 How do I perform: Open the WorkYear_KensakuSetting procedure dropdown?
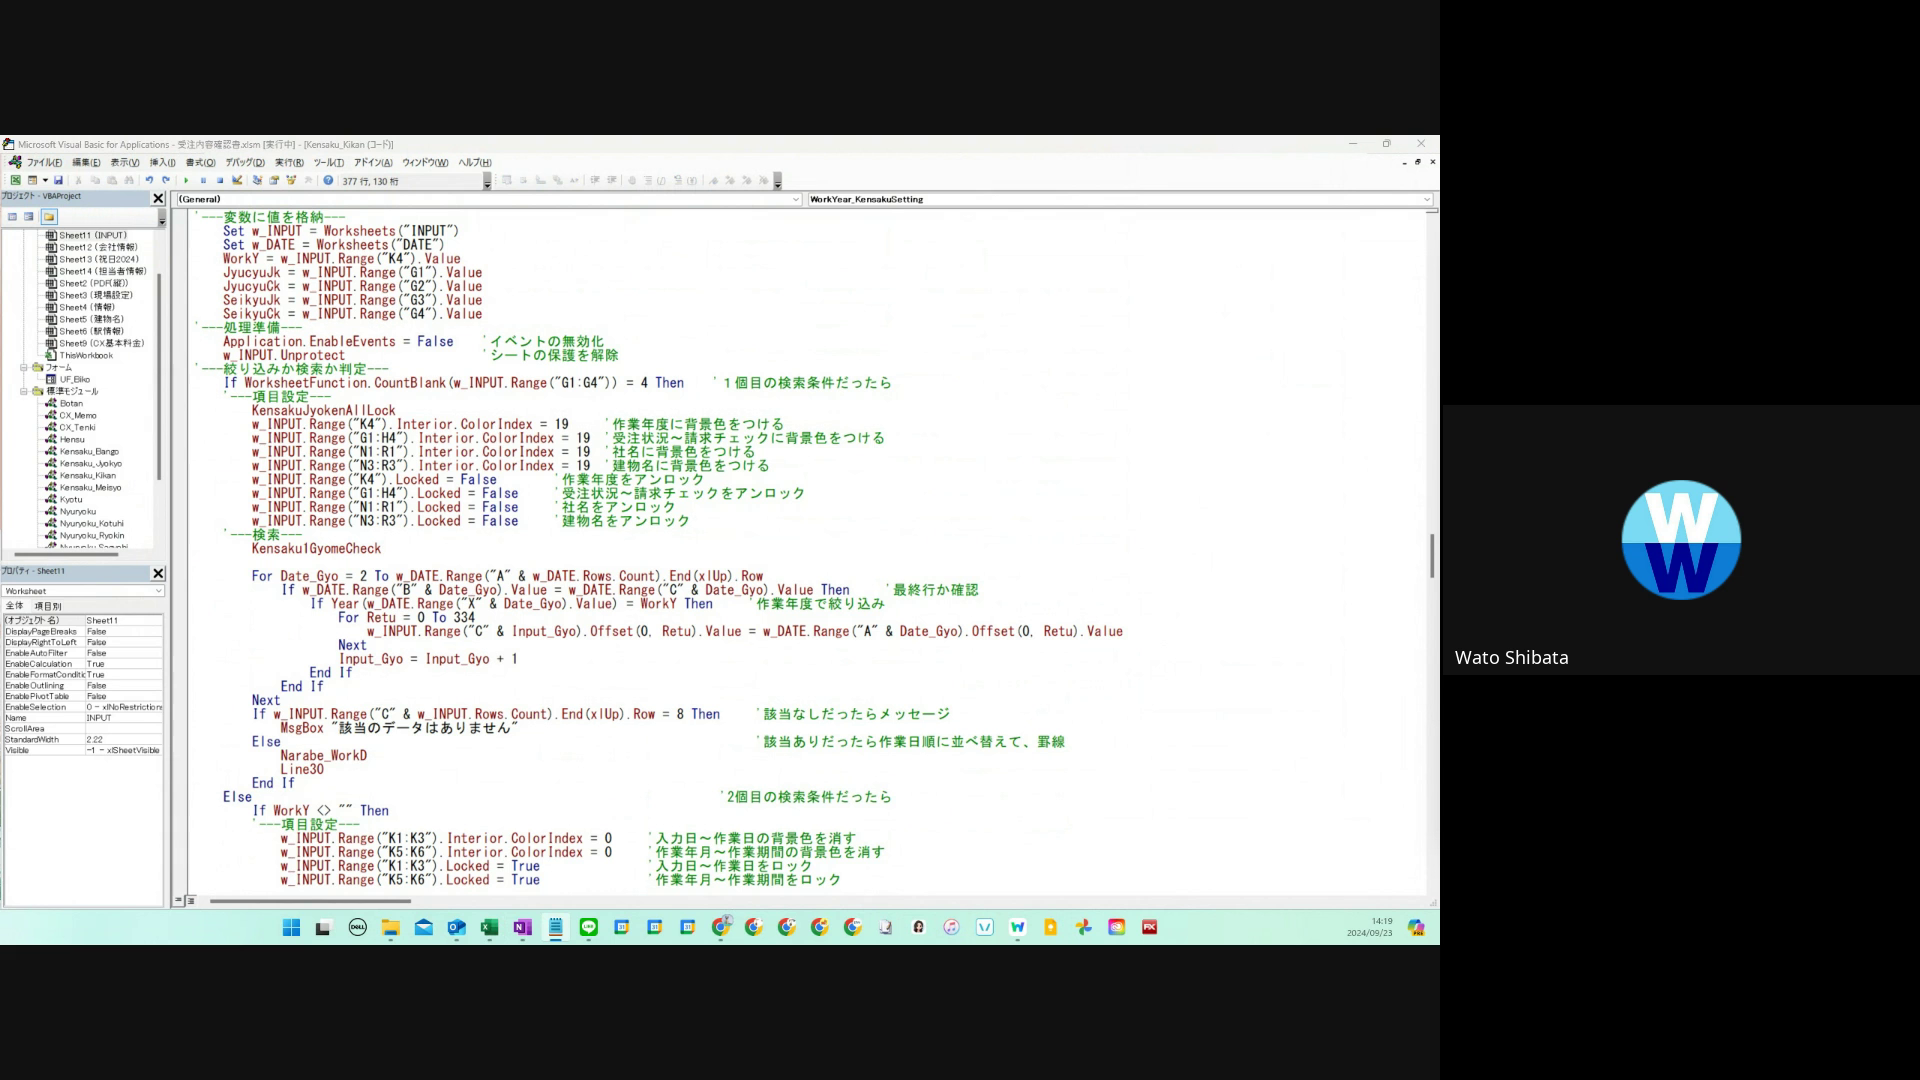point(1426,200)
